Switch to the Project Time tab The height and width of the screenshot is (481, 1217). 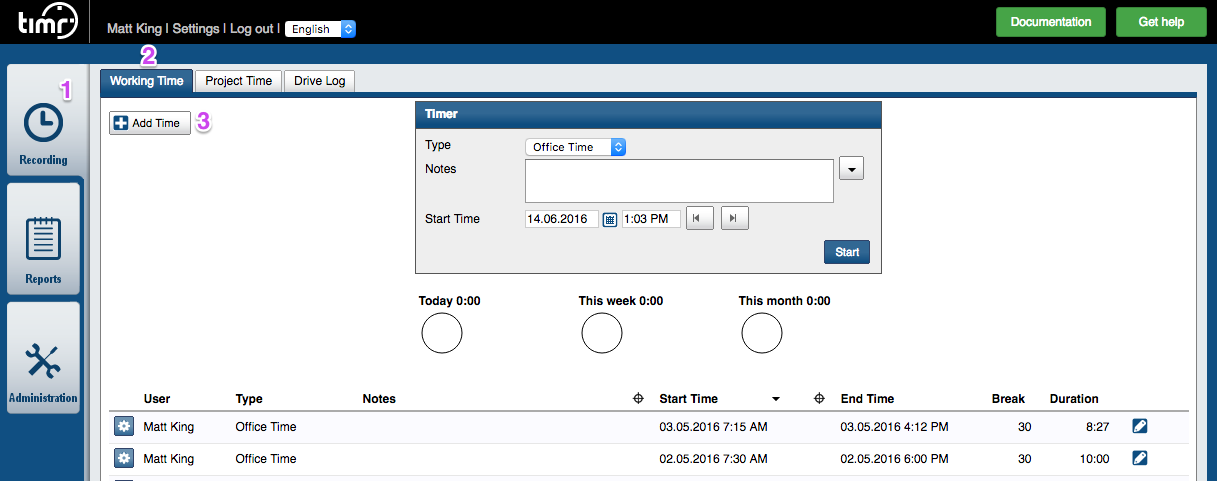(x=239, y=81)
